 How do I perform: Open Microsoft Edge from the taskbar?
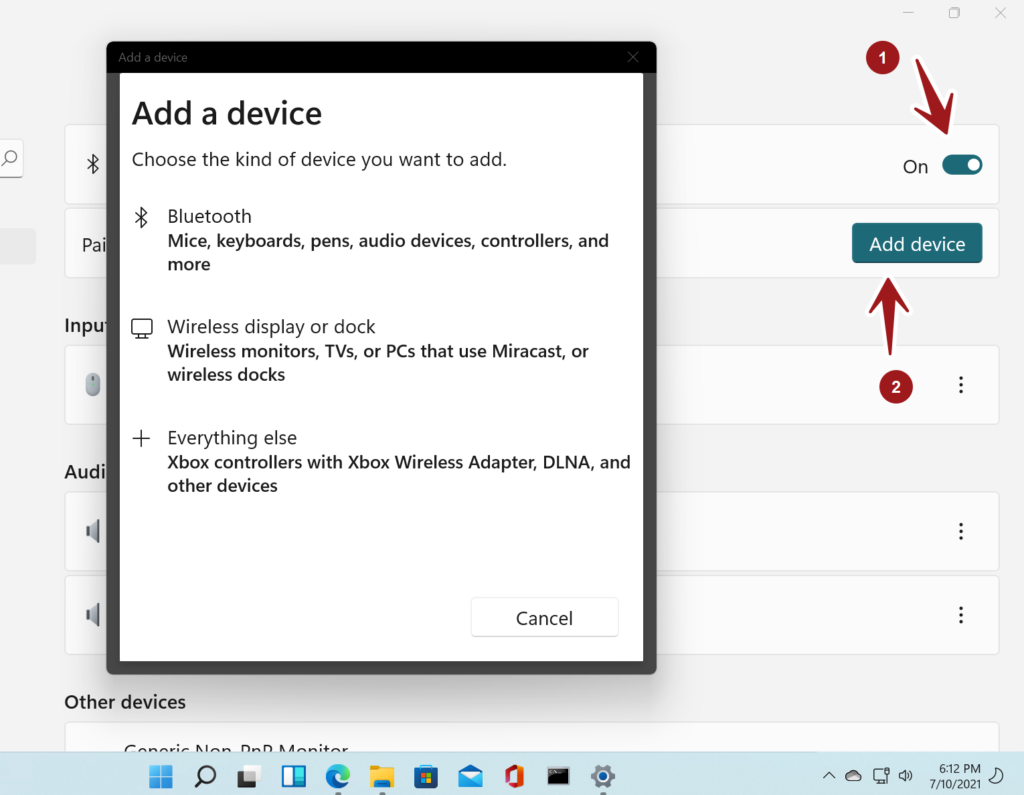pyautogui.click(x=338, y=776)
